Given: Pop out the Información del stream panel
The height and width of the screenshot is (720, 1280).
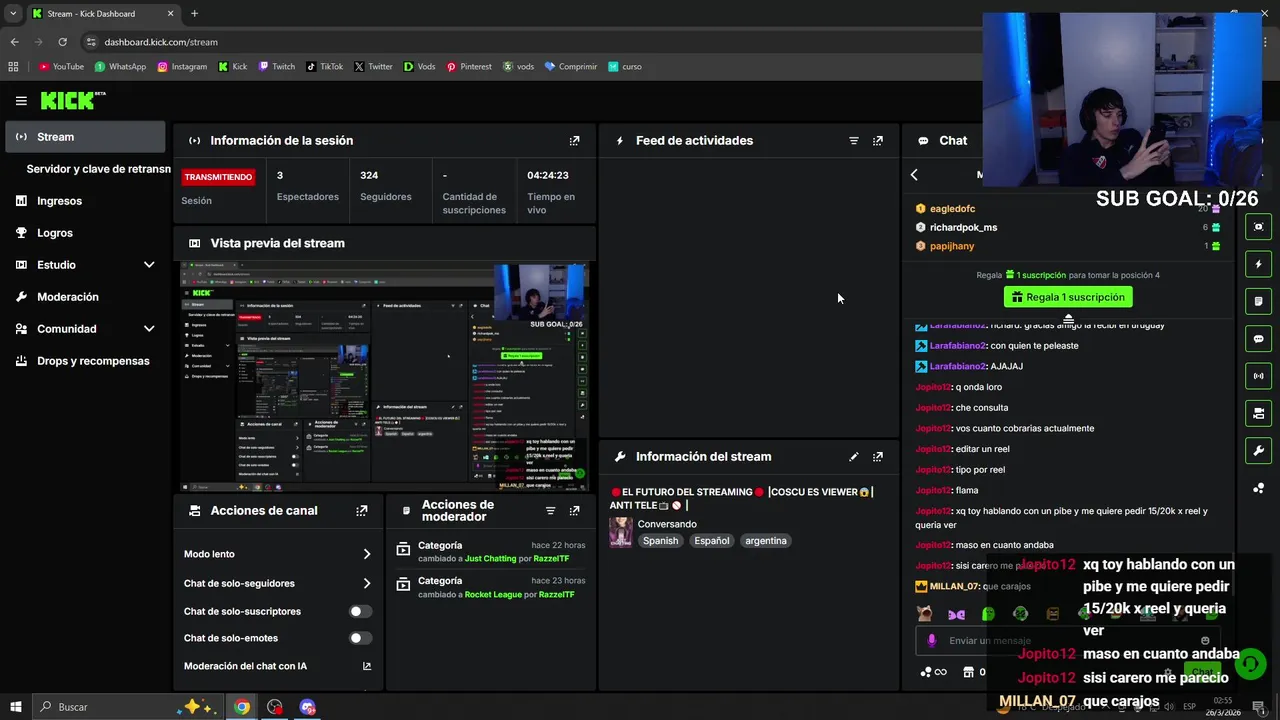Looking at the screenshot, I should click(878, 457).
